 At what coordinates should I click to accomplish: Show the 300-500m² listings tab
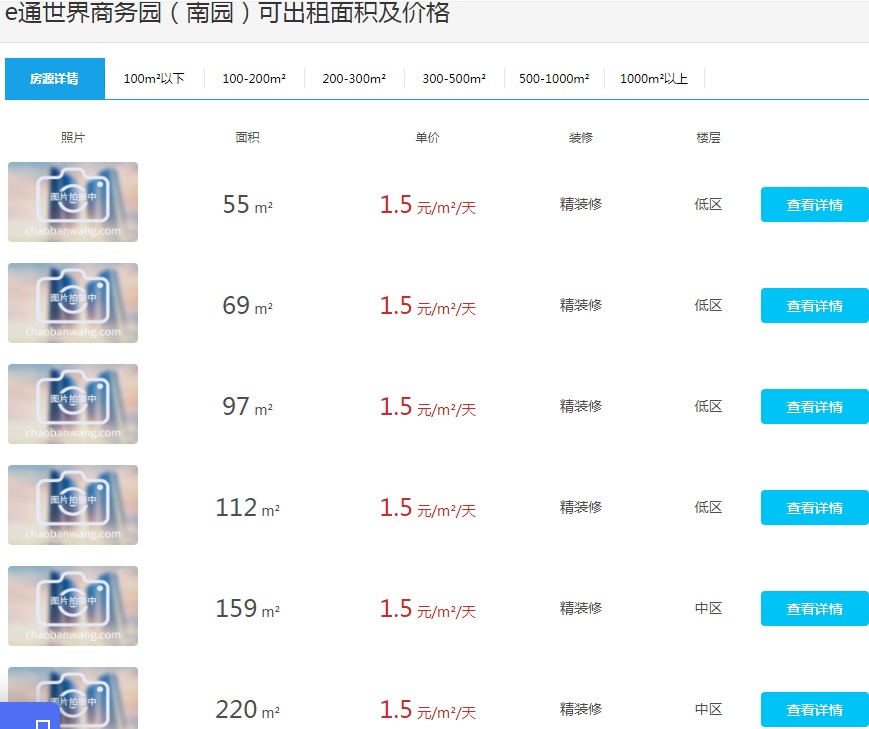[454, 79]
